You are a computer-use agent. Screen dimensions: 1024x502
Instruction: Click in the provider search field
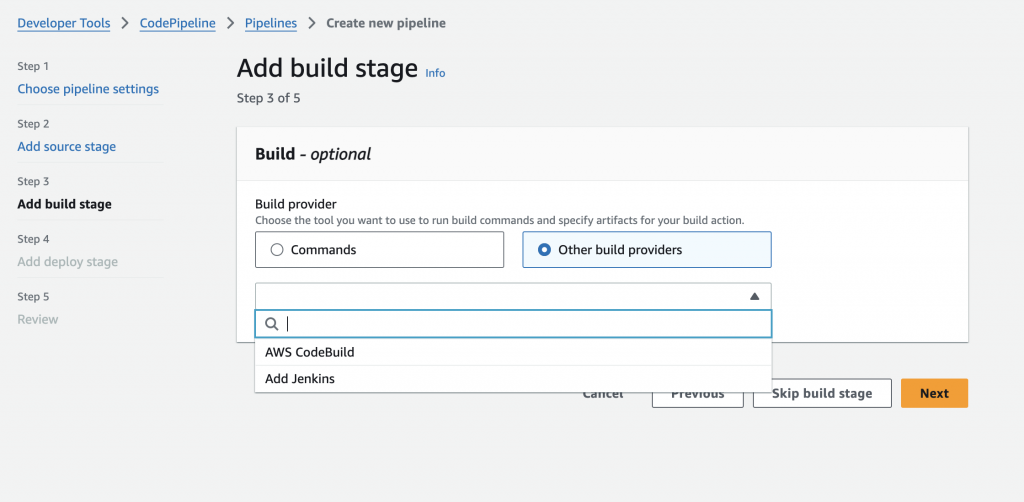520,324
